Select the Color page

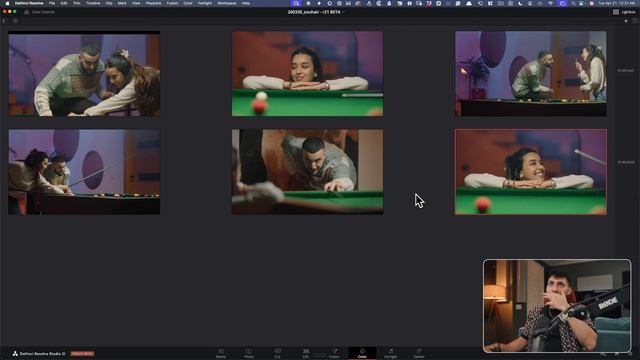[362, 353]
